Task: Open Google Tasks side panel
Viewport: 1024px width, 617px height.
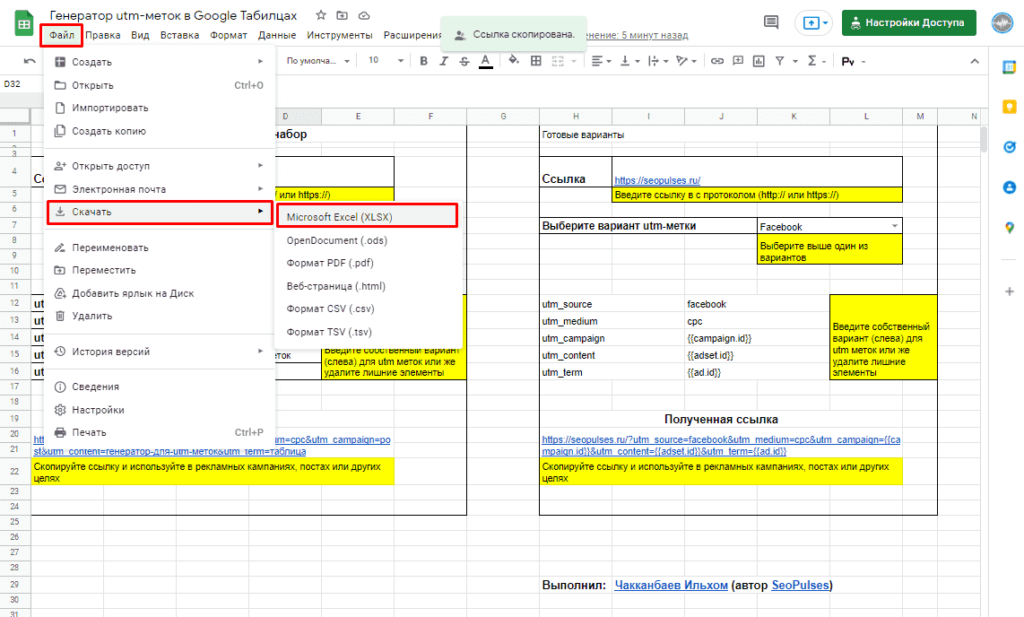Action: click(1009, 147)
